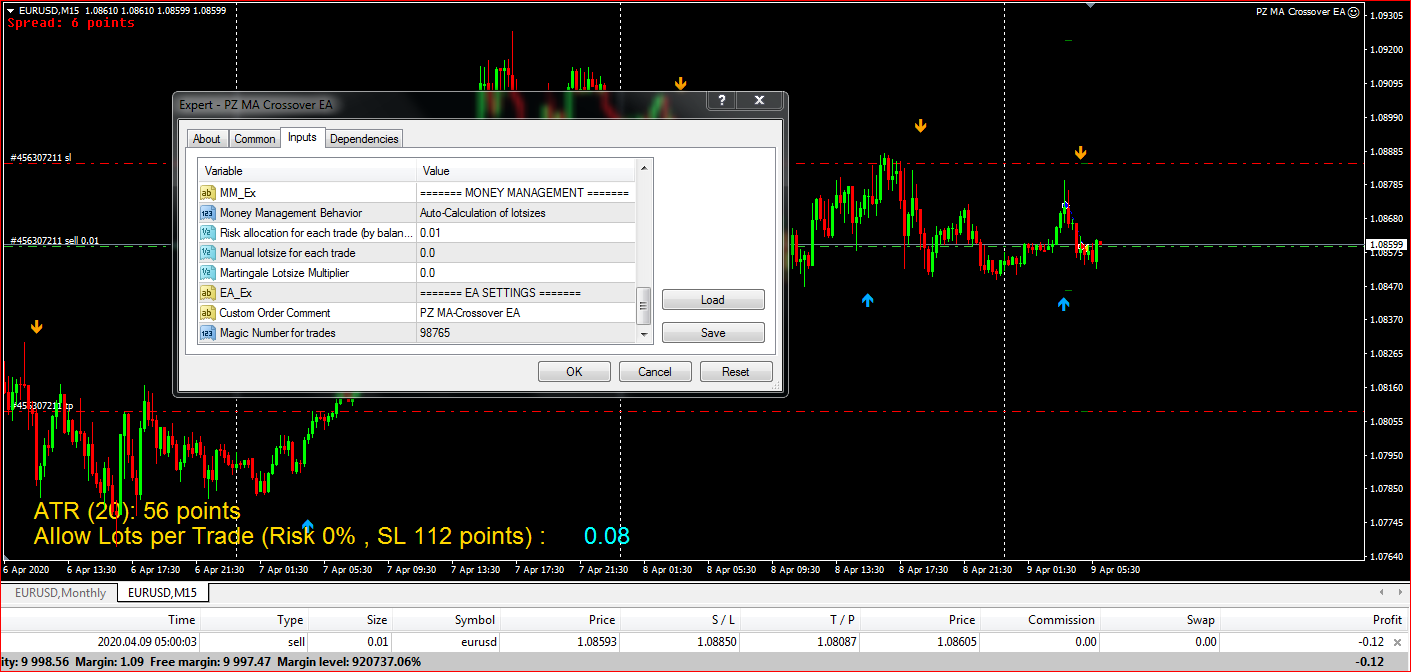Switch to the About tab

(x=207, y=139)
